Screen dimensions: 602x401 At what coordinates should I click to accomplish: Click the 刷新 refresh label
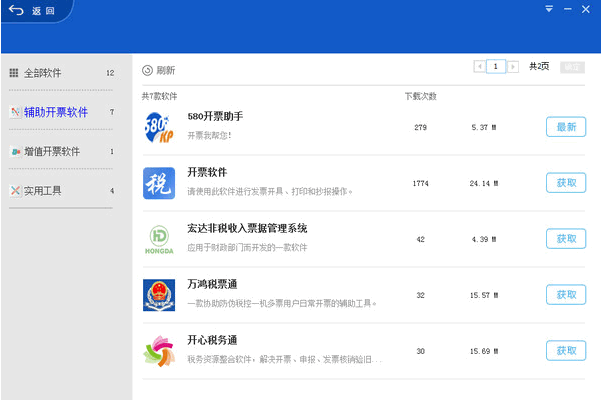(x=166, y=70)
